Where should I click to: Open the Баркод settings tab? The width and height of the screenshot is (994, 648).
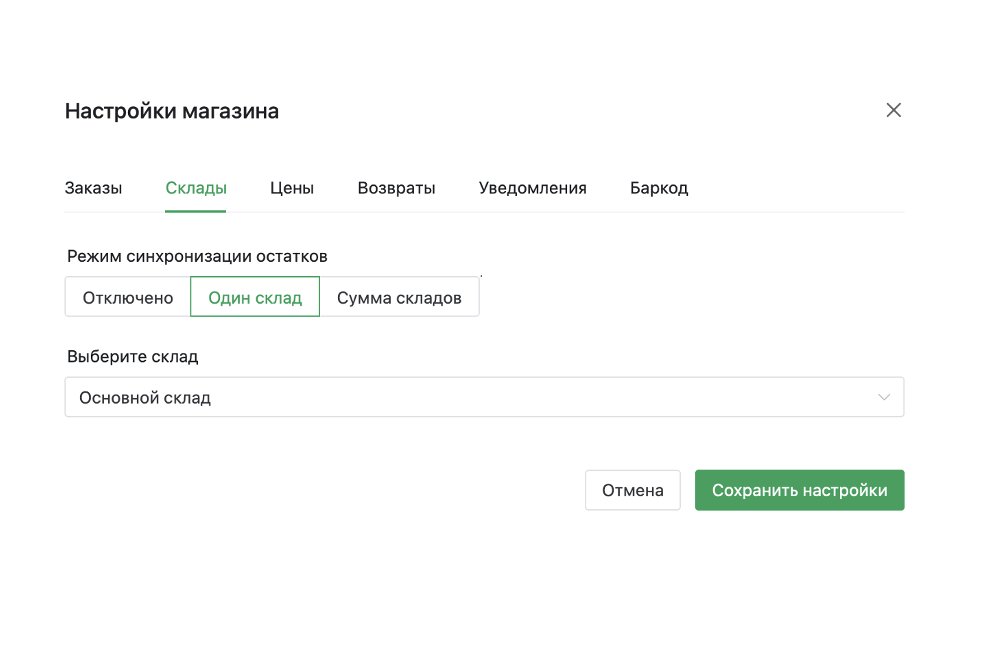click(658, 188)
